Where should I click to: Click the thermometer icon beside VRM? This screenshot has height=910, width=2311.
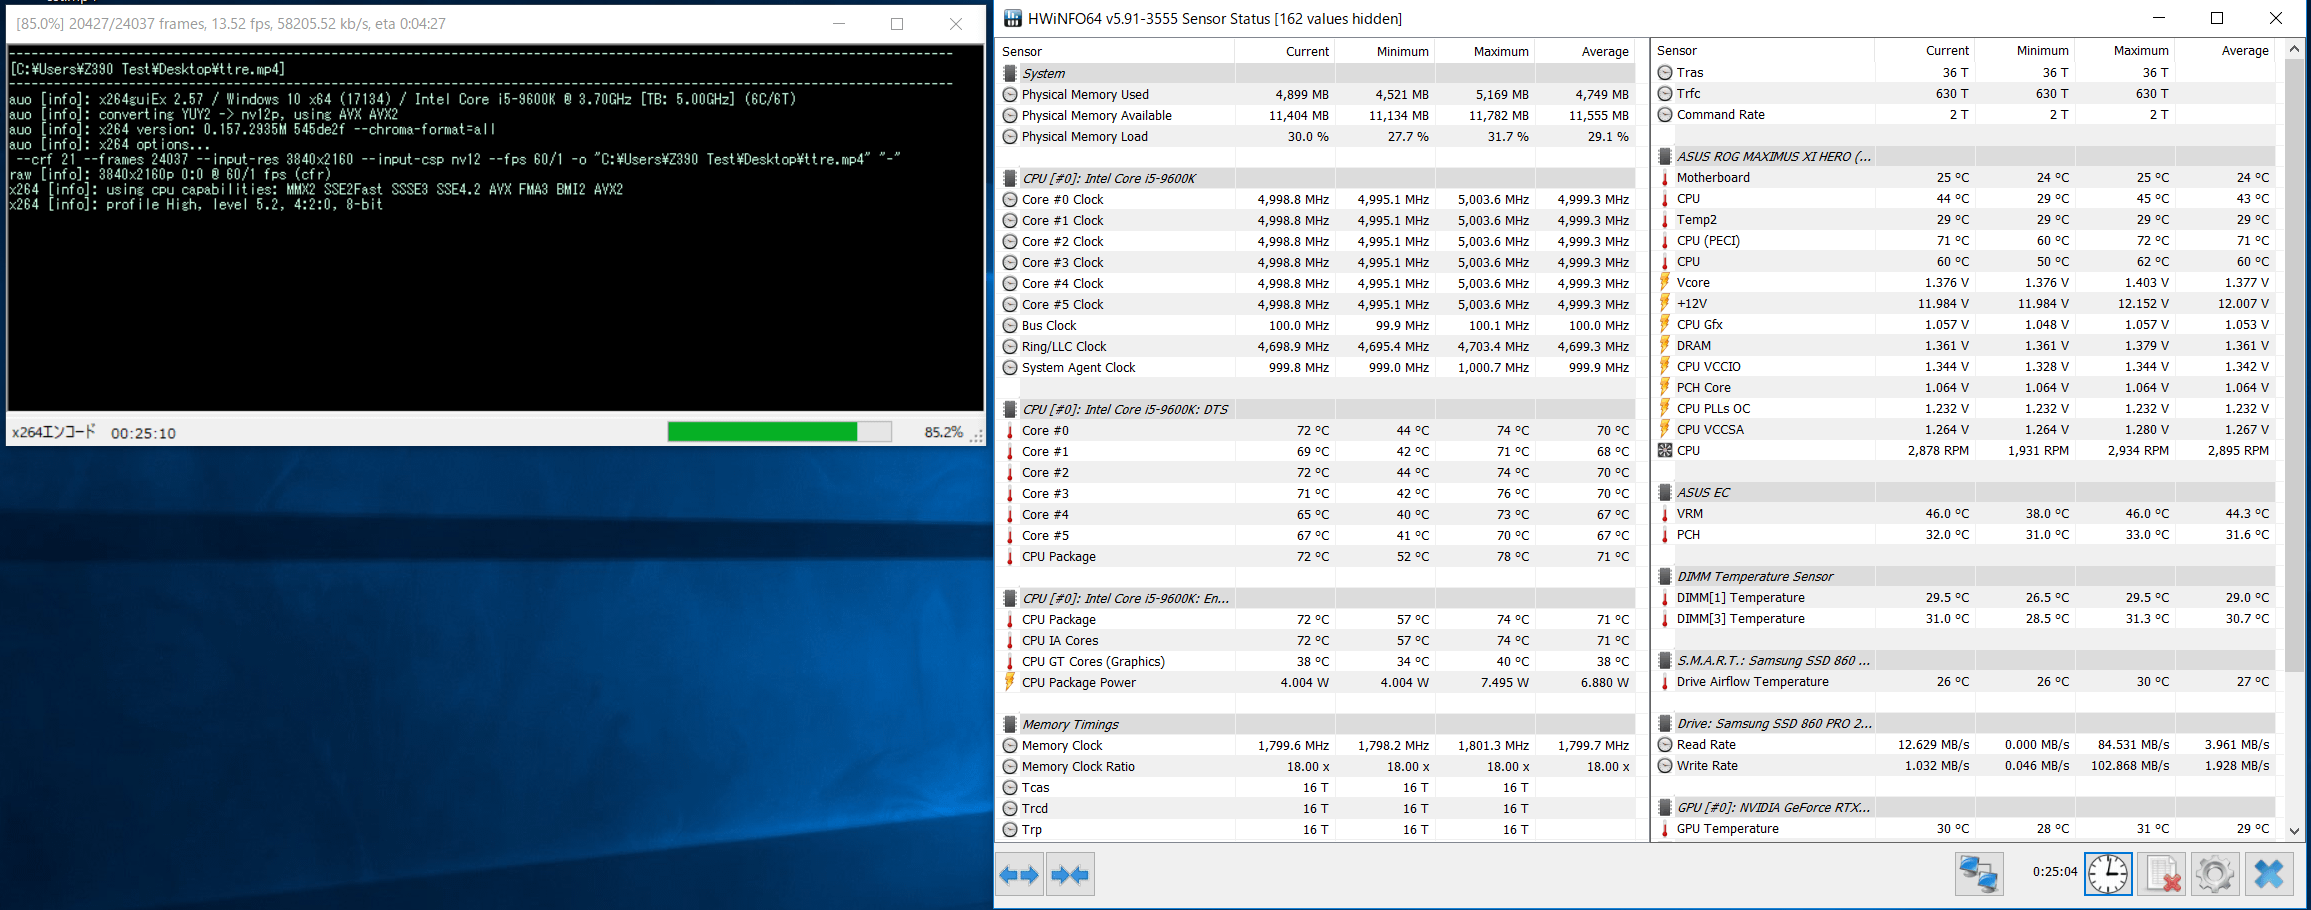[1665, 514]
